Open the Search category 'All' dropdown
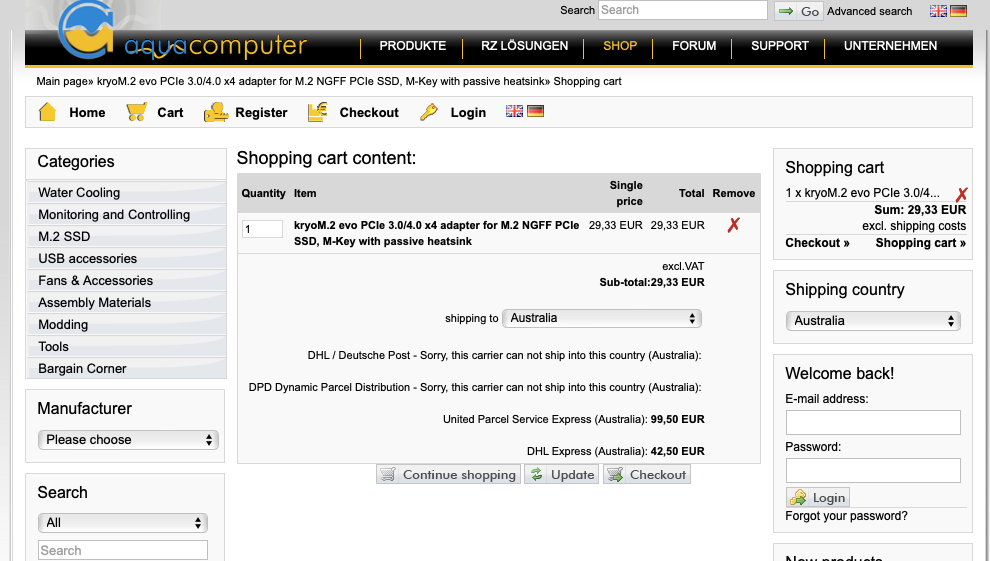The height and width of the screenshot is (561, 990). tap(122, 523)
